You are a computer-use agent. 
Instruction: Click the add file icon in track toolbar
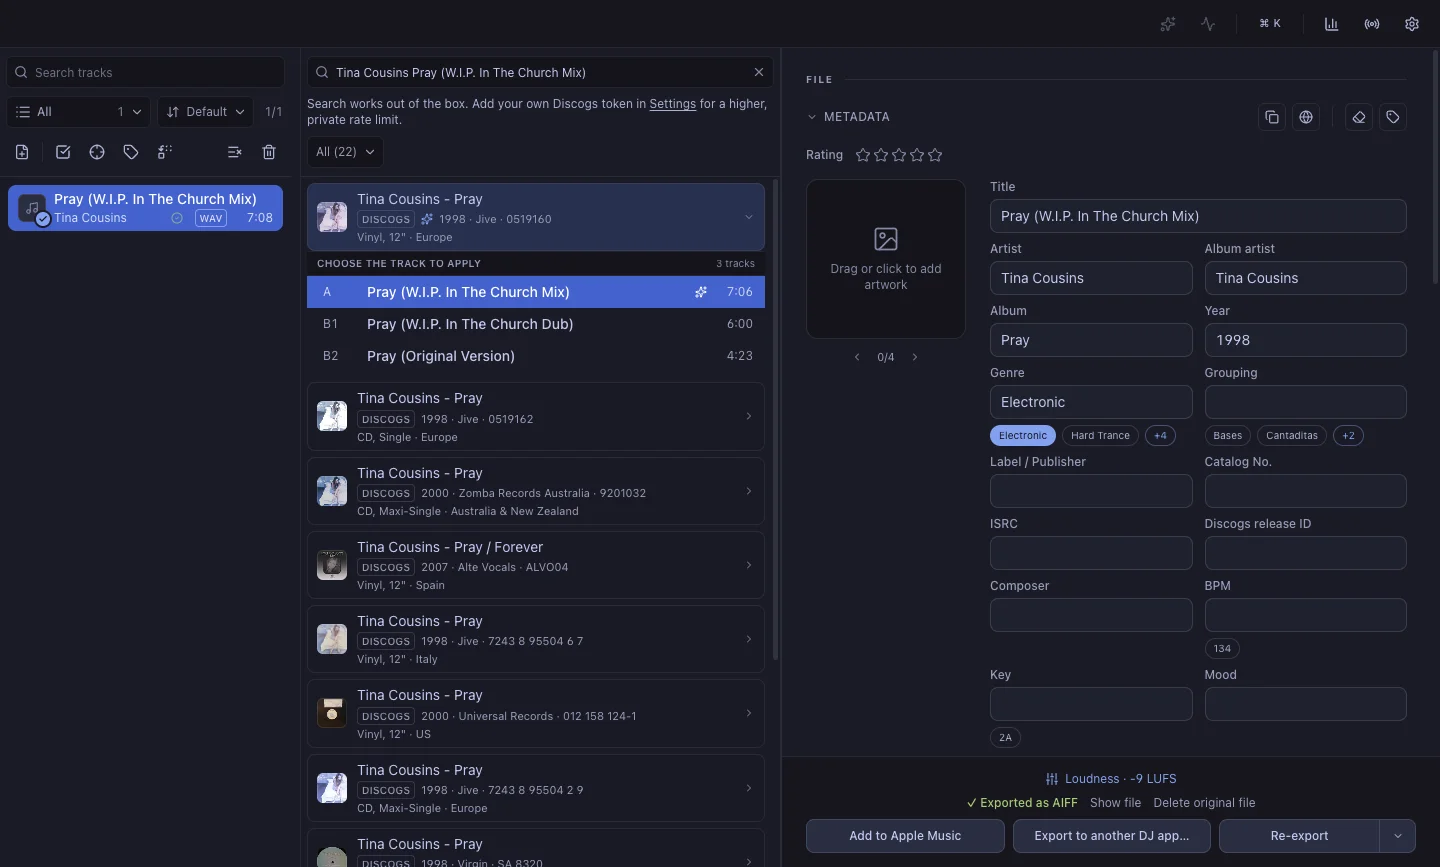(22, 152)
